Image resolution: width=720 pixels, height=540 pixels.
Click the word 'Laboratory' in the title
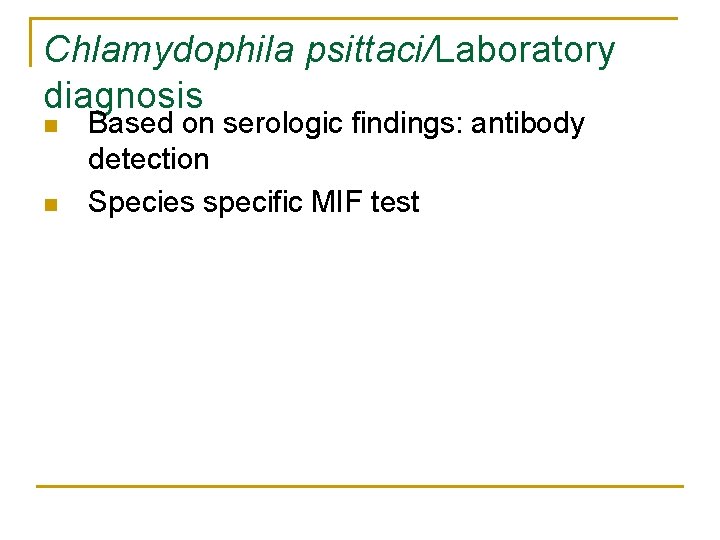[x=526, y=50]
